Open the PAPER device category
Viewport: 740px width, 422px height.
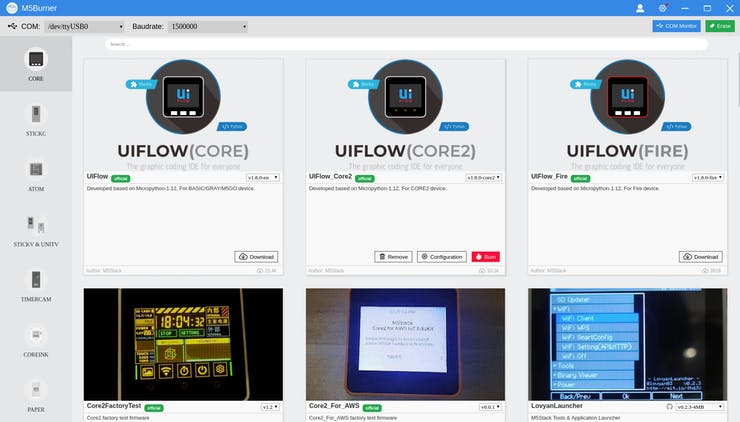[36, 390]
